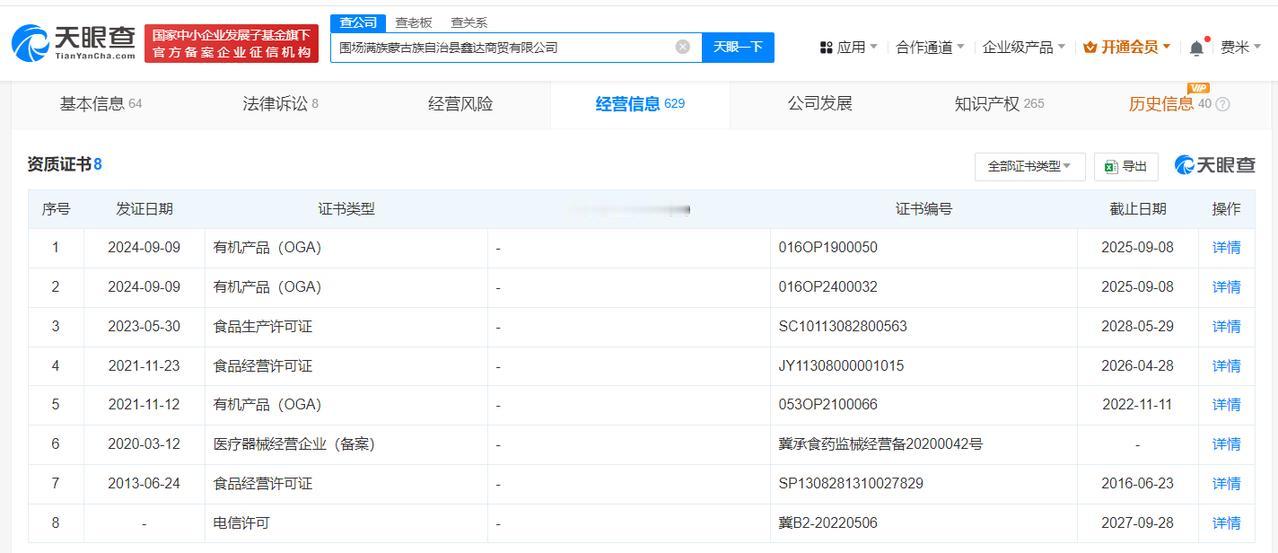Click the 导出 export button

tap(1126, 166)
